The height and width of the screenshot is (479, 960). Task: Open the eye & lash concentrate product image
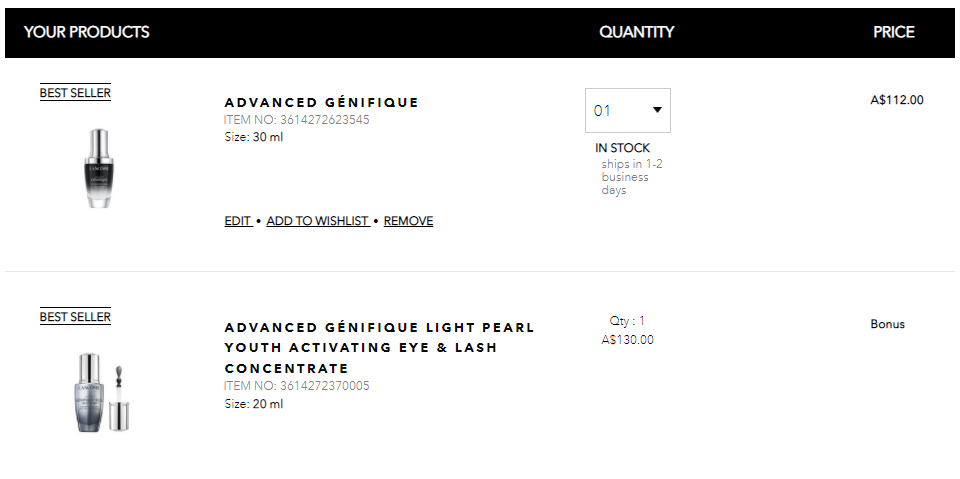pos(102,392)
